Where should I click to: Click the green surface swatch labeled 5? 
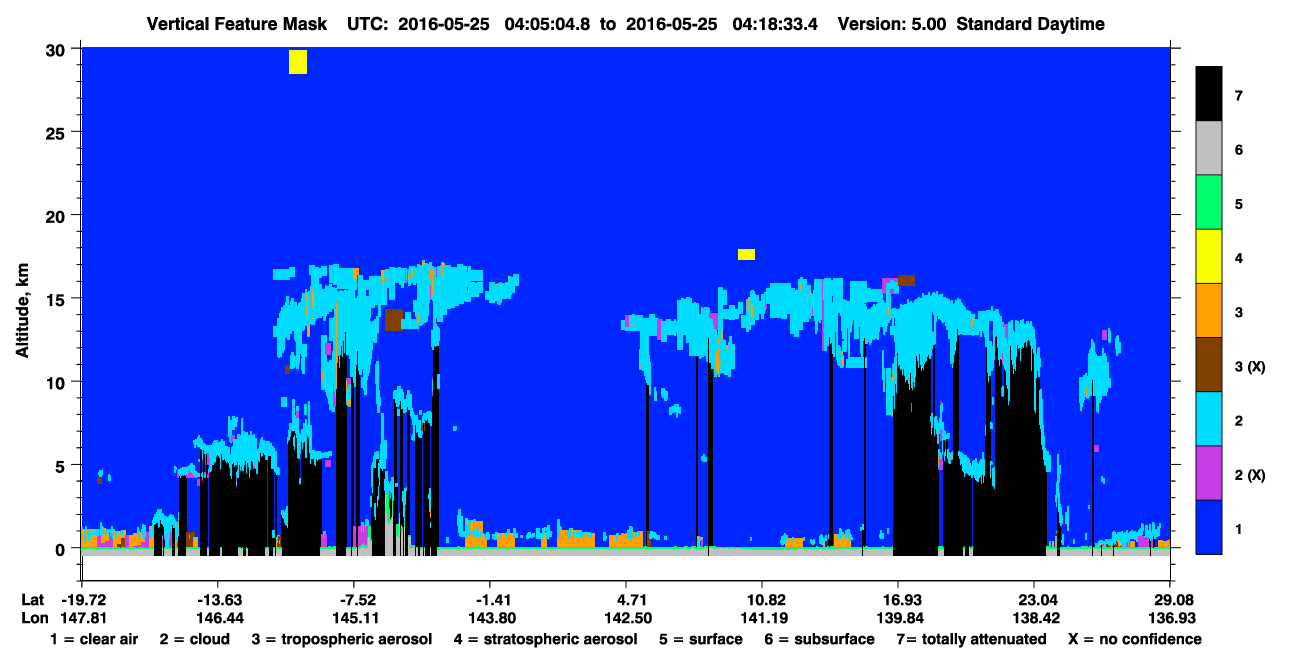pos(1209,203)
